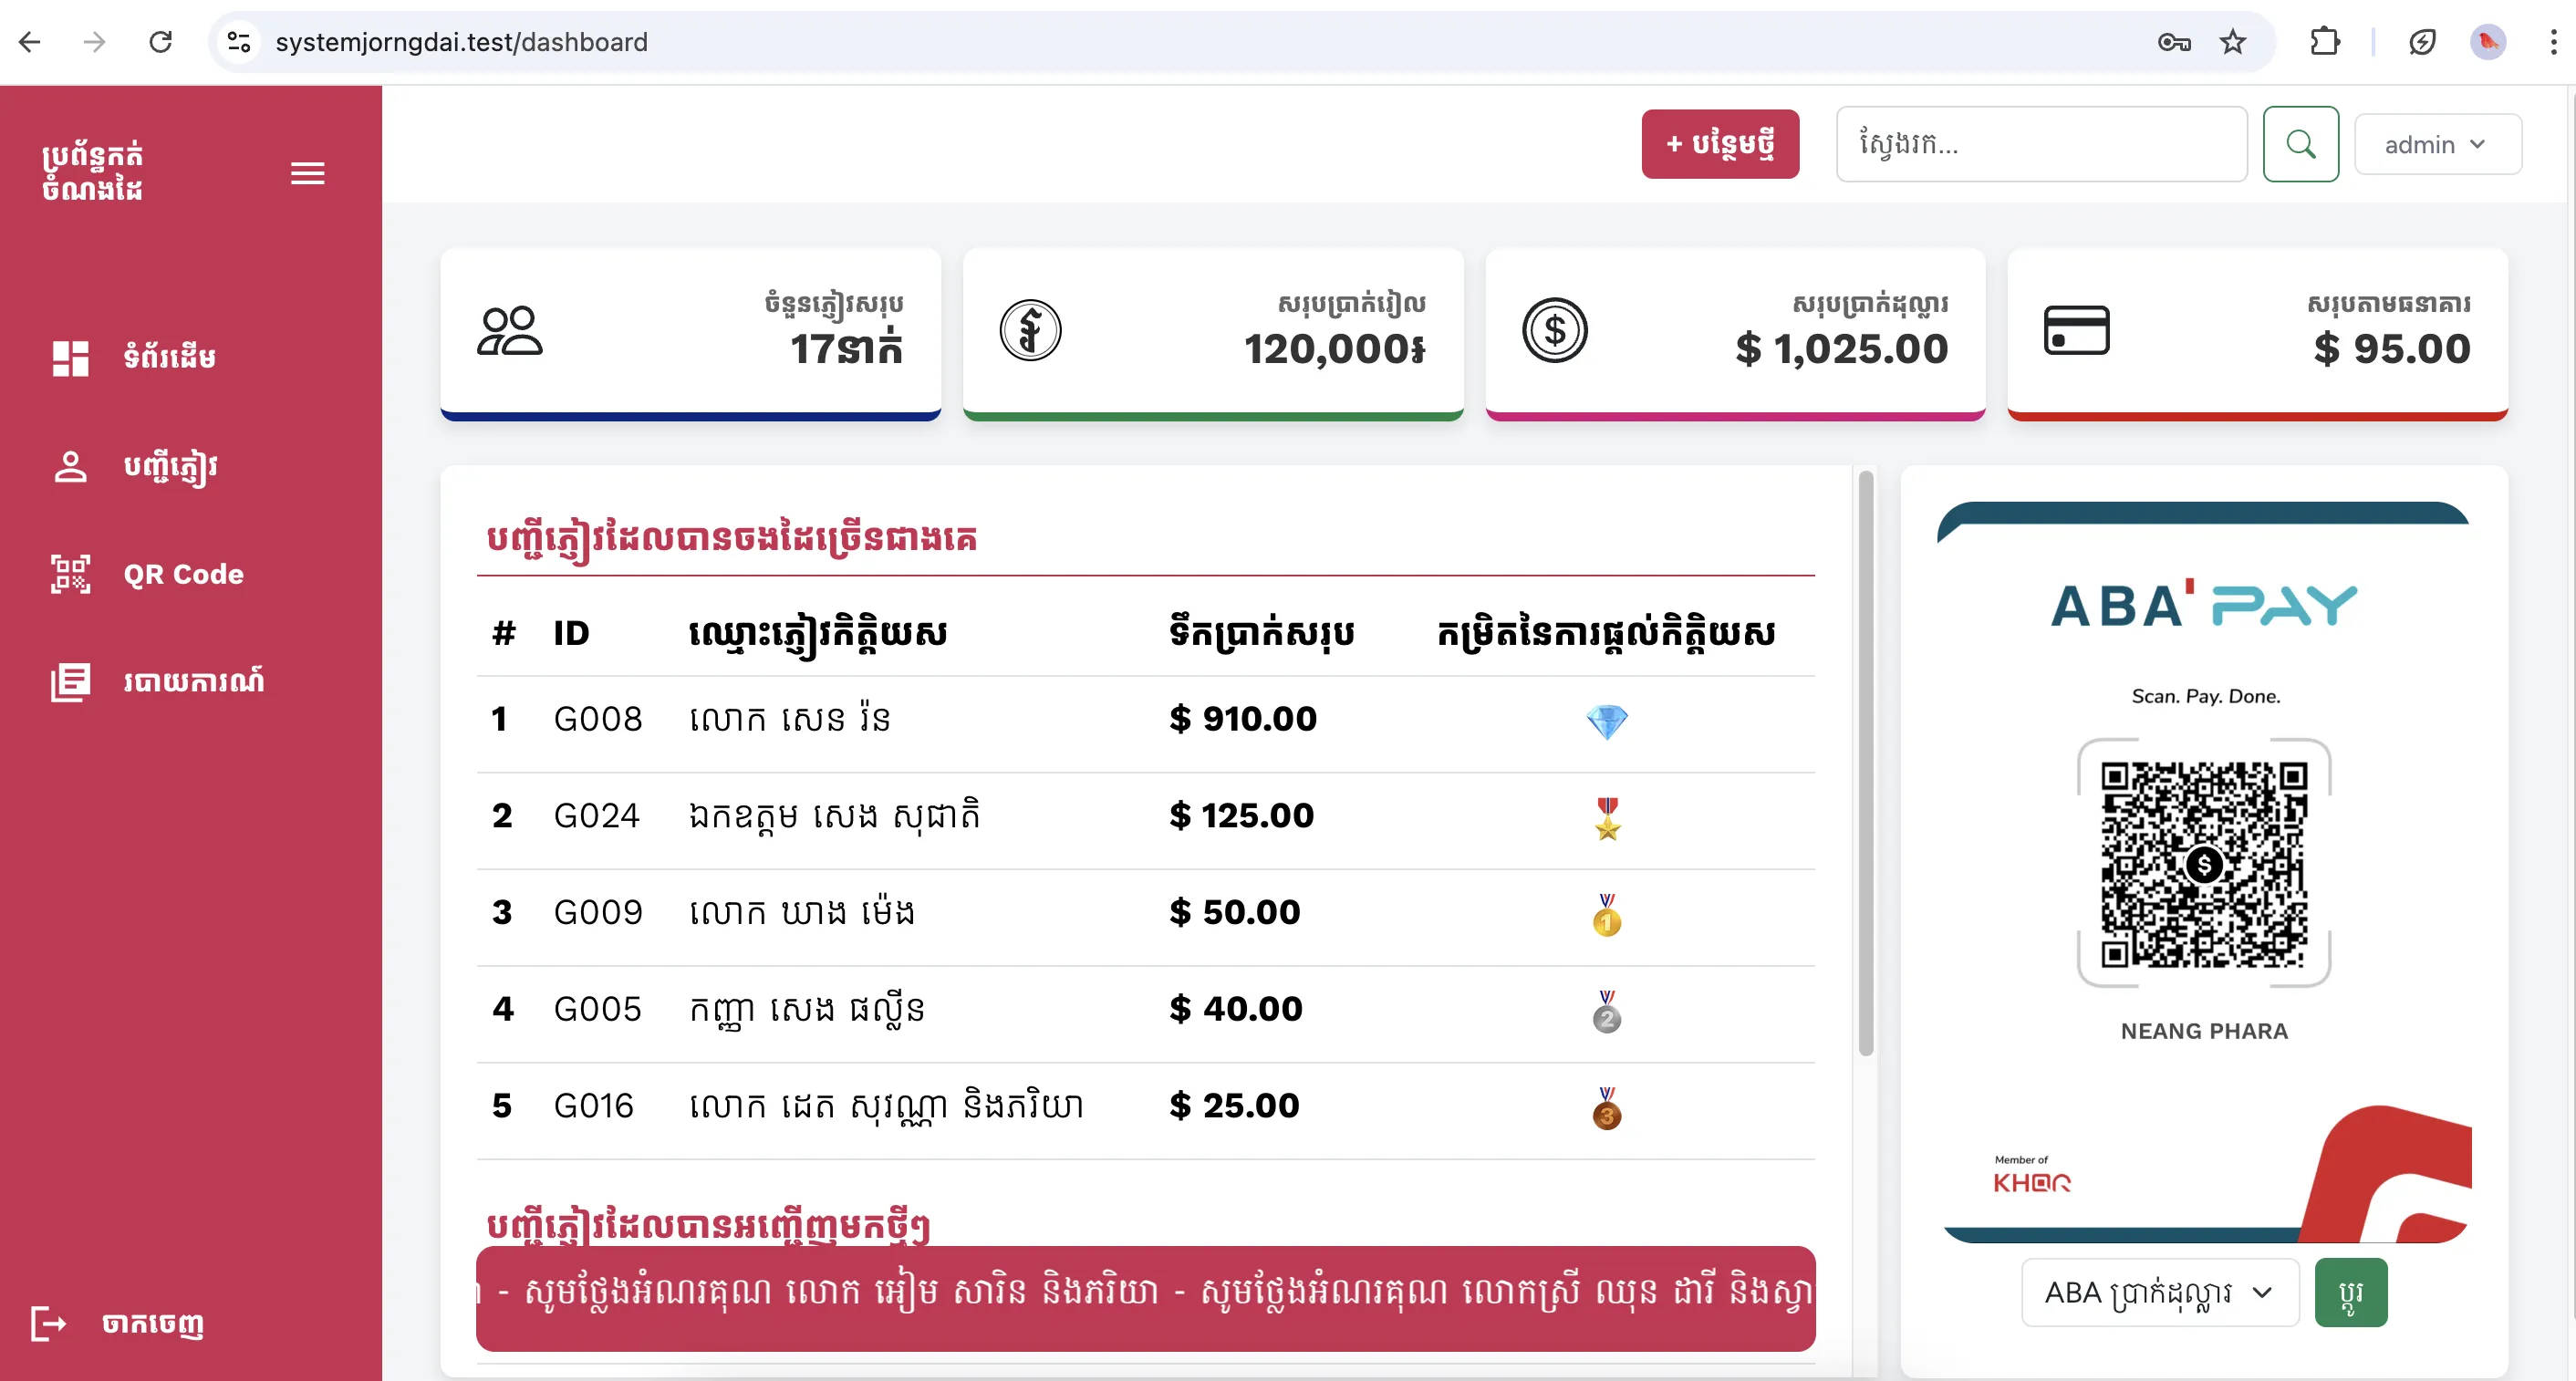
Task: Expand the ABA currency selection dropdown
Action: [2159, 1292]
